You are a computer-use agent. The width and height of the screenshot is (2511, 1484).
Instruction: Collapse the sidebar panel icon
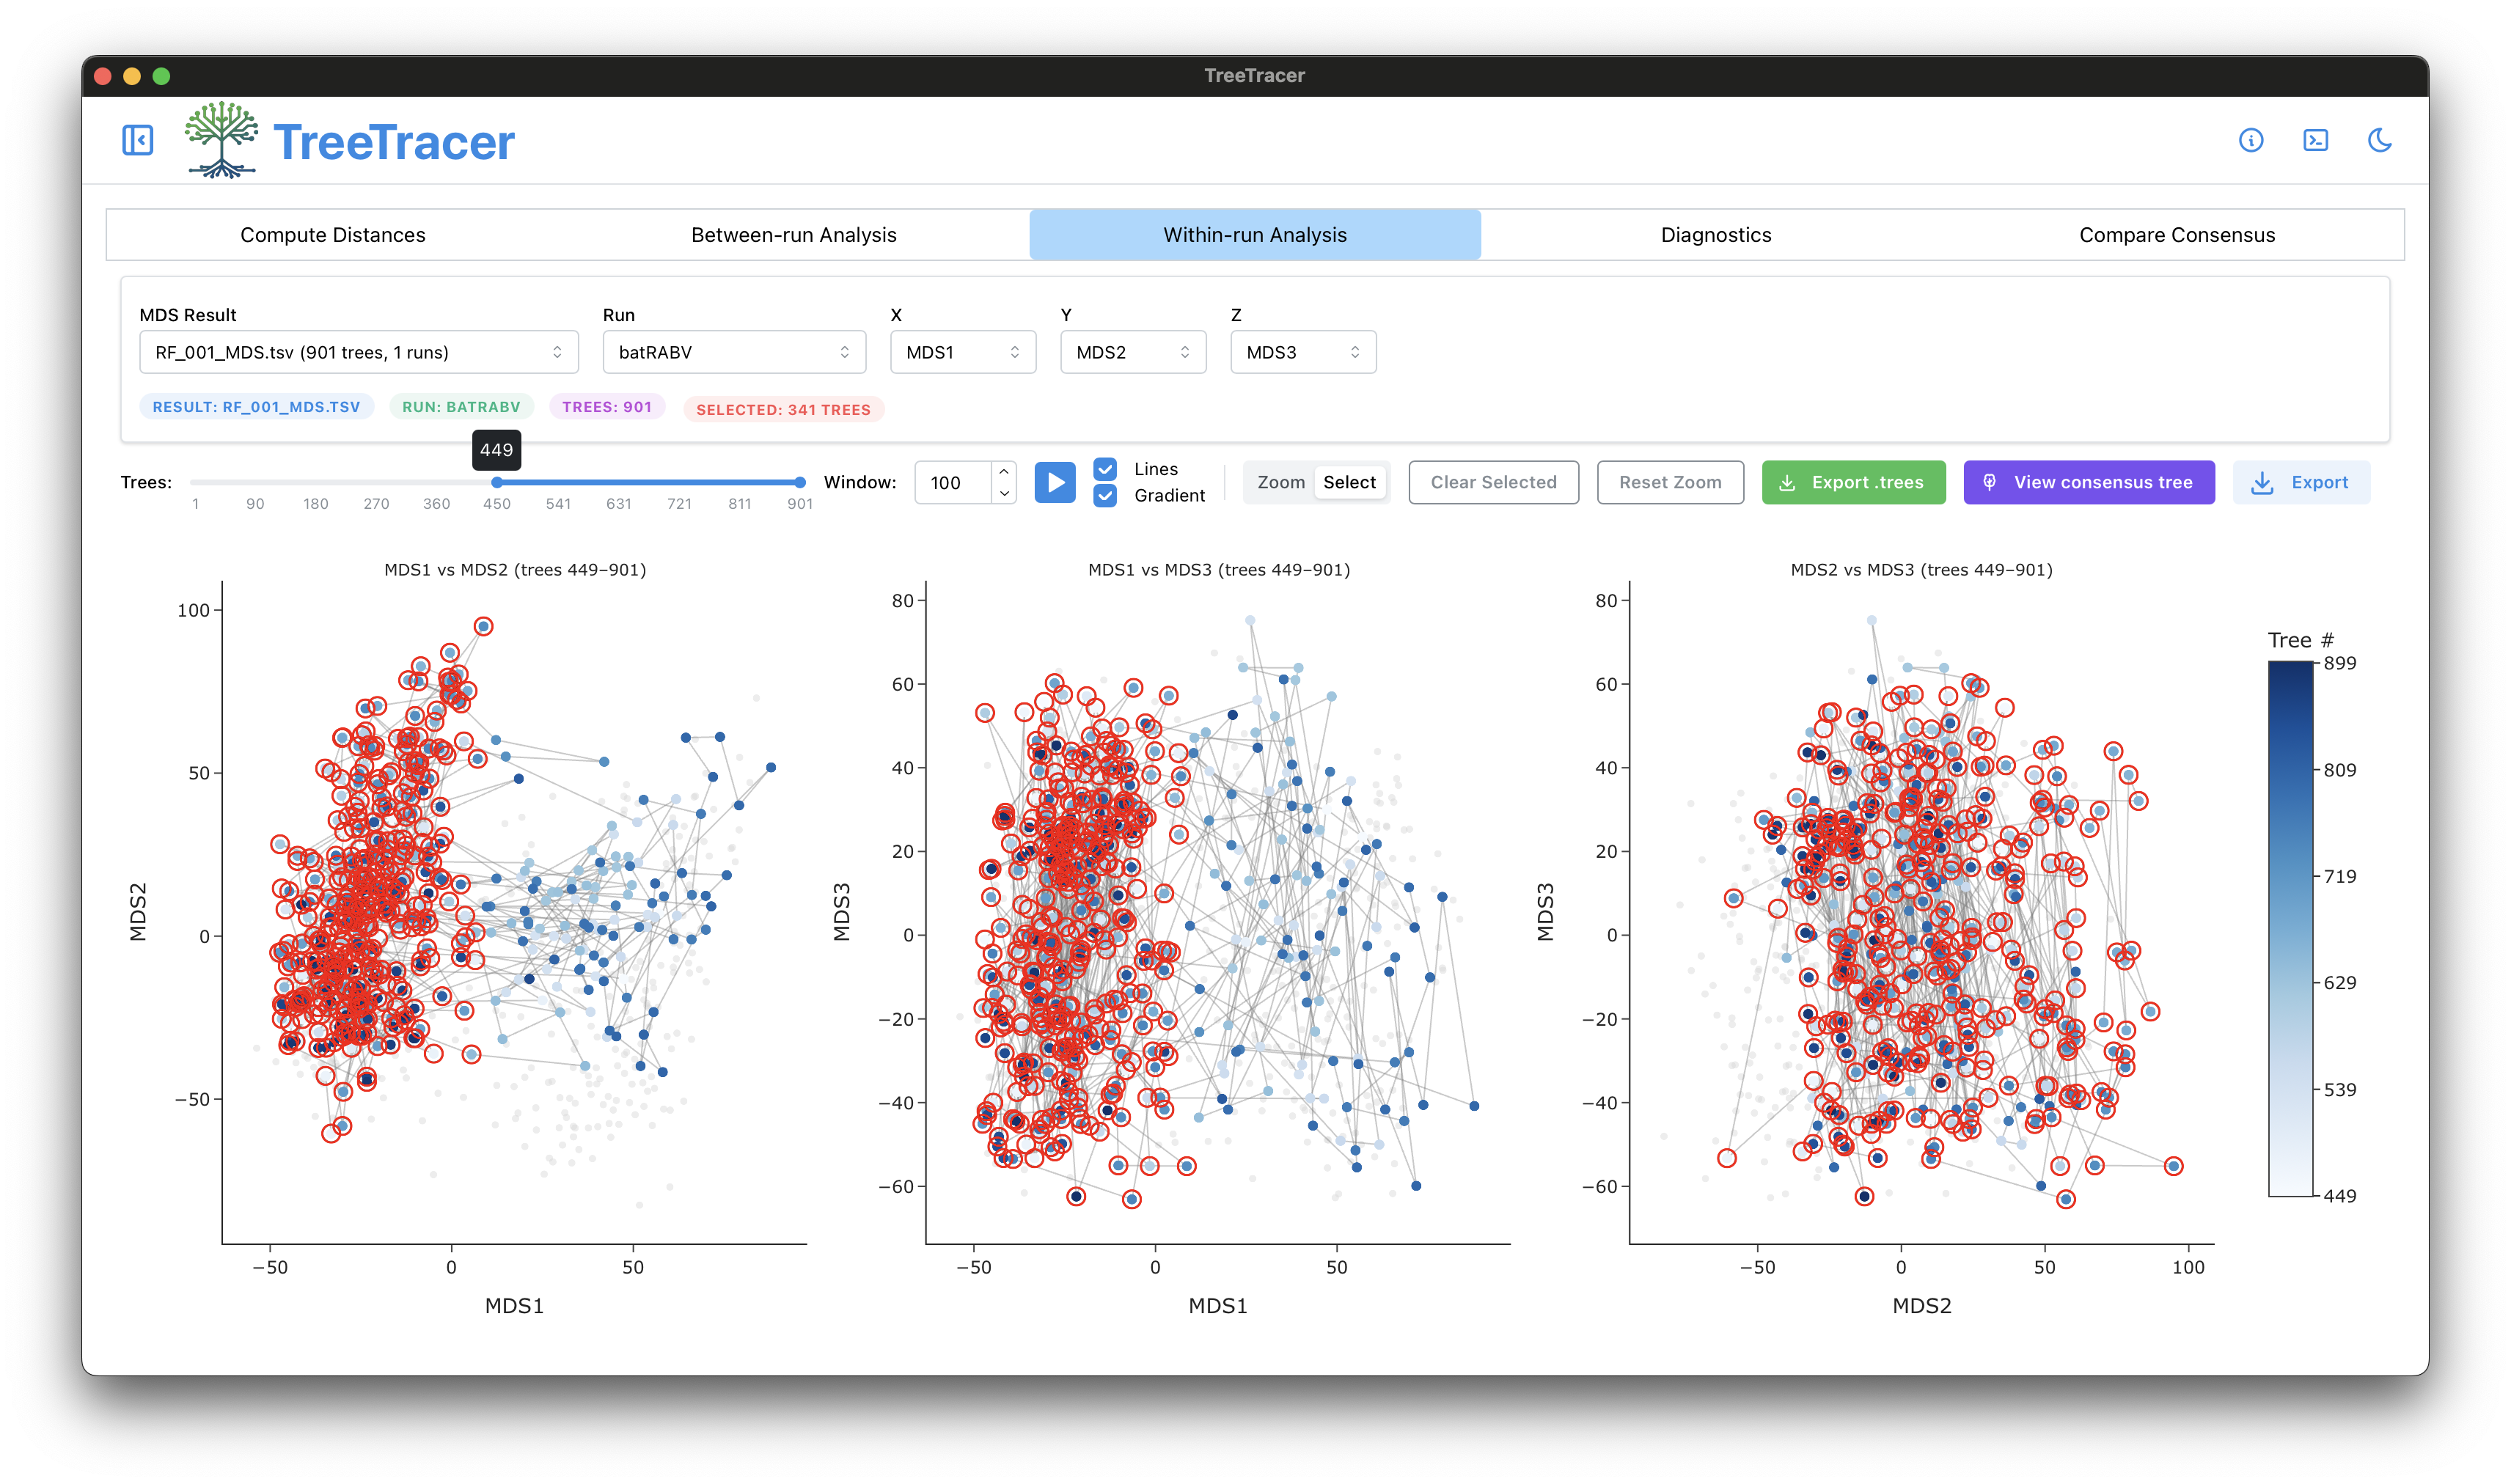(138, 140)
